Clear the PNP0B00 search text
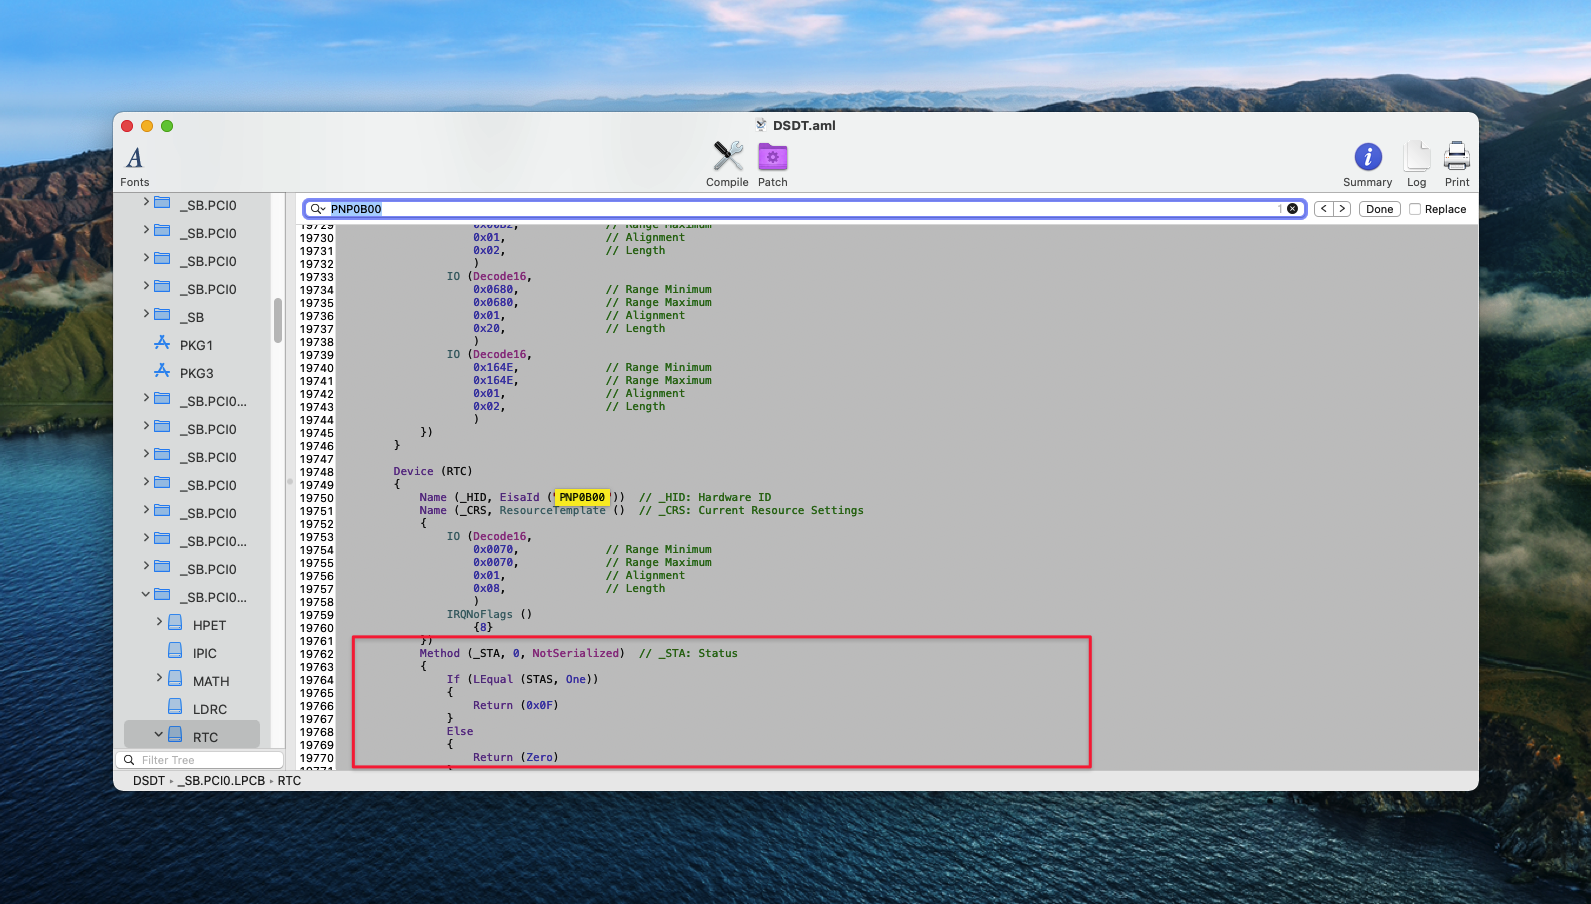 tap(1292, 209)
